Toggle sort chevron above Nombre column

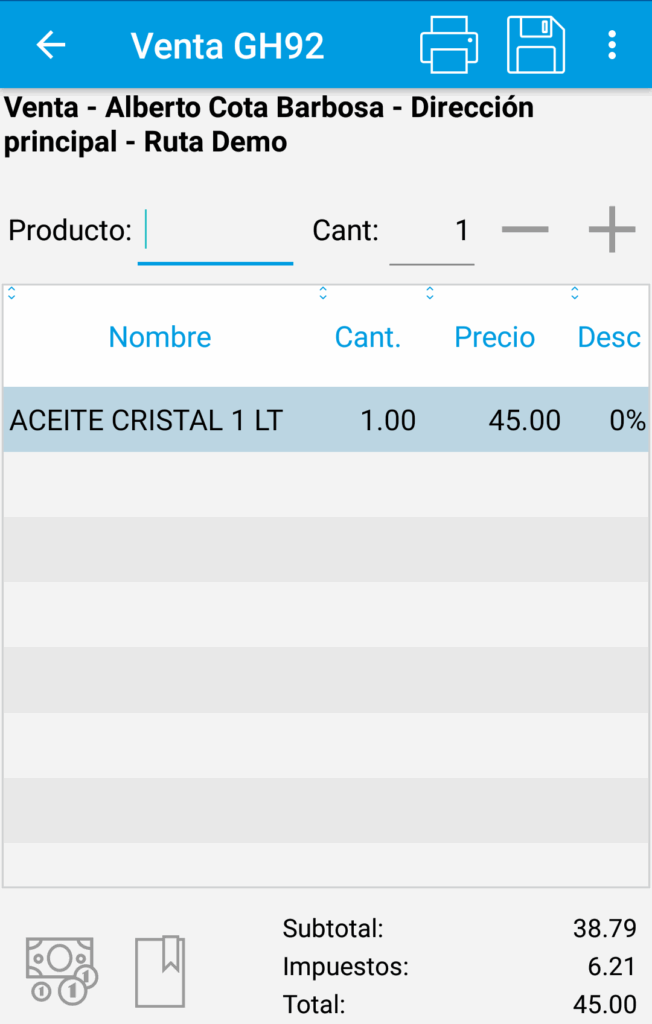(11, 293)
